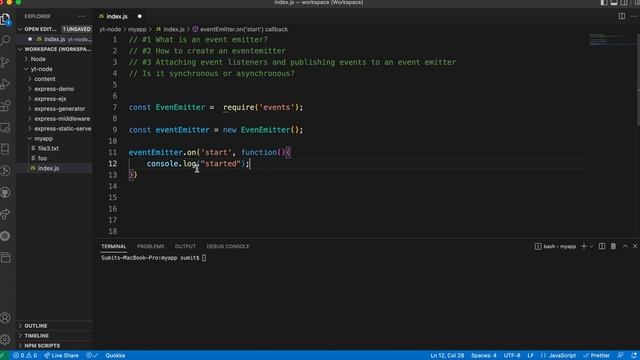This screenshot has height=360, width=640.
Task: Kill the terminal with the trash icon
Action: tap(613, 246)
